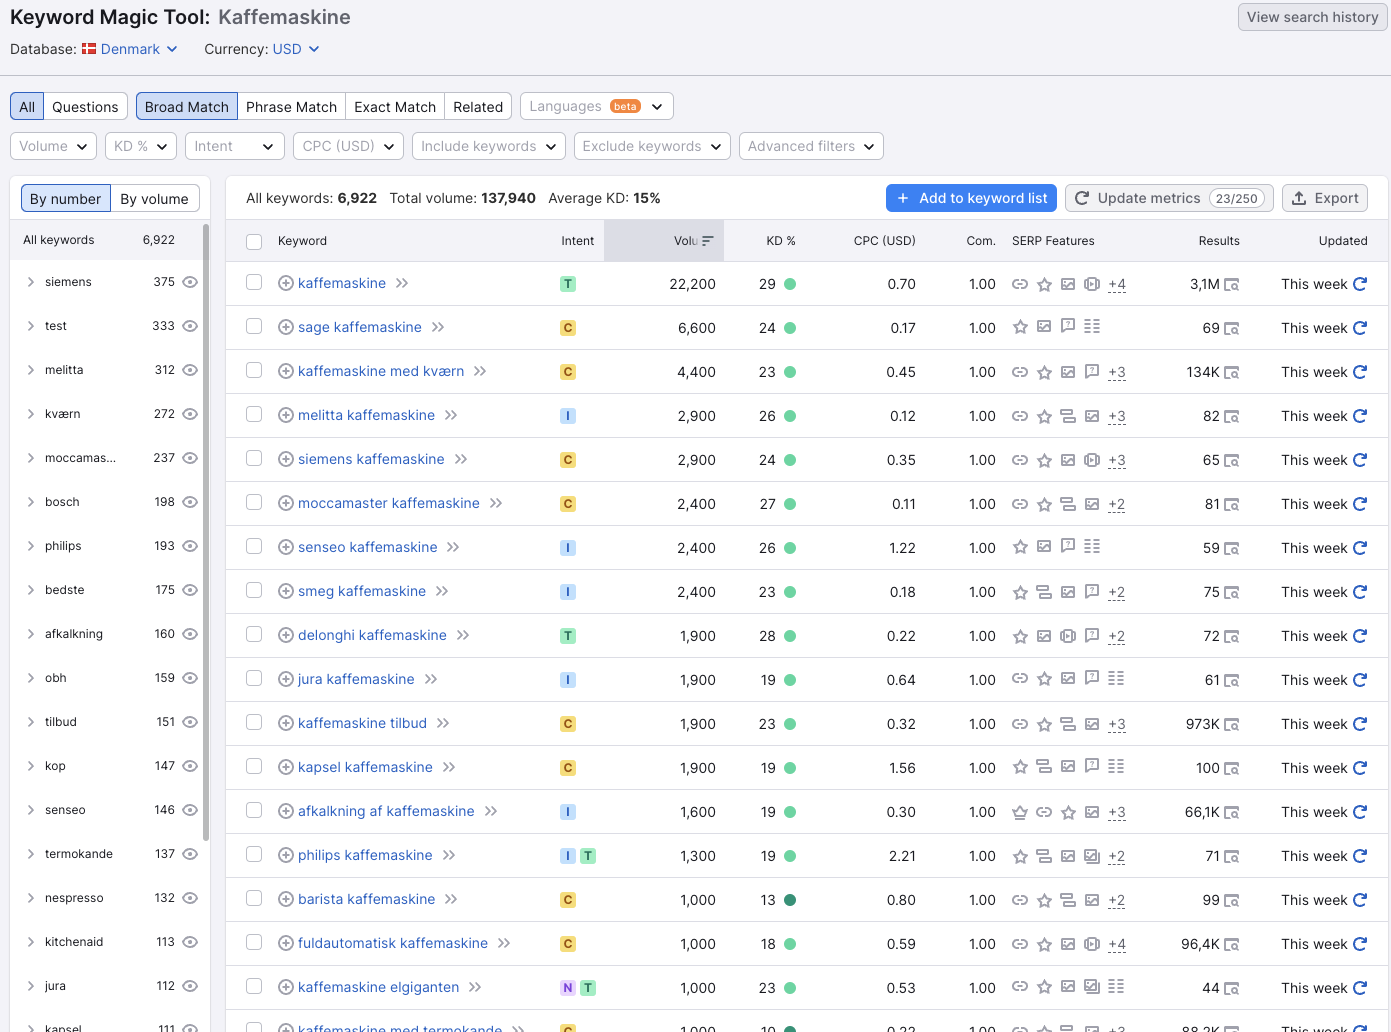Click the KD indicator dot for barista kaffemaskine
Screen dimensions: 1391x1032
pos(790,900)
